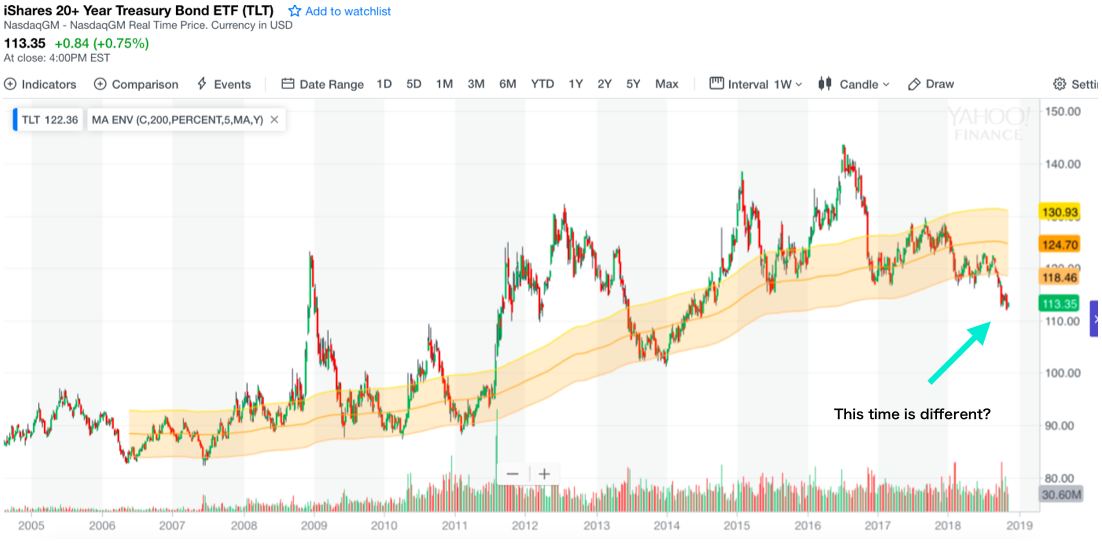Open the Indicators menu
This screenshot has height=546, width=1102.
click(40, 84)
